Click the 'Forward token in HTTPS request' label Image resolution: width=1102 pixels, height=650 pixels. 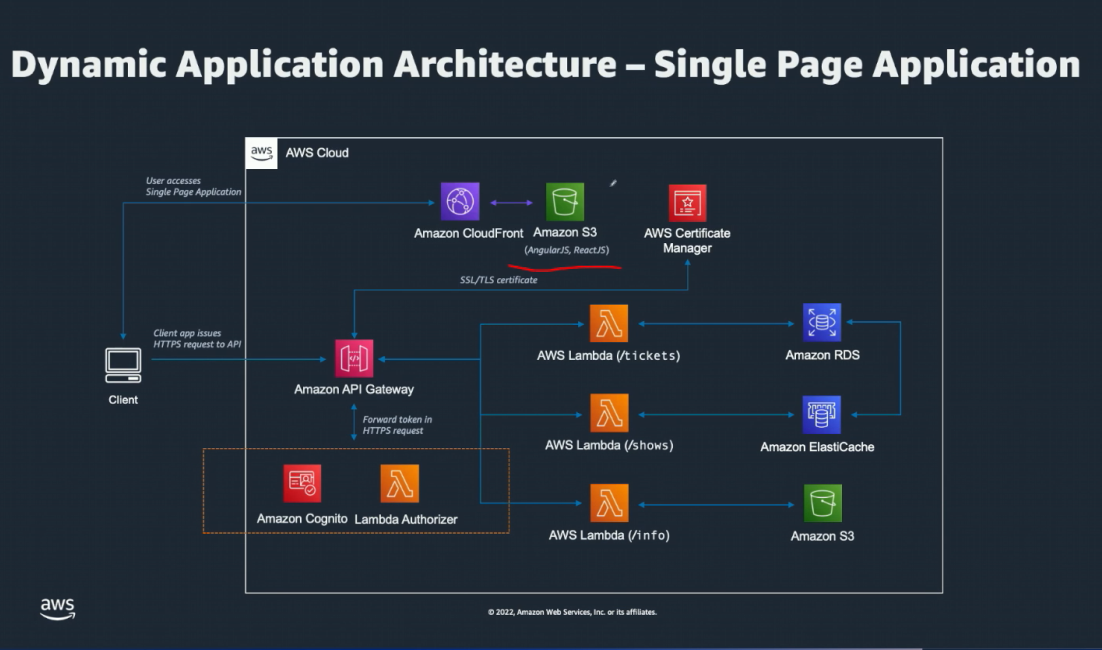point(397,425)
